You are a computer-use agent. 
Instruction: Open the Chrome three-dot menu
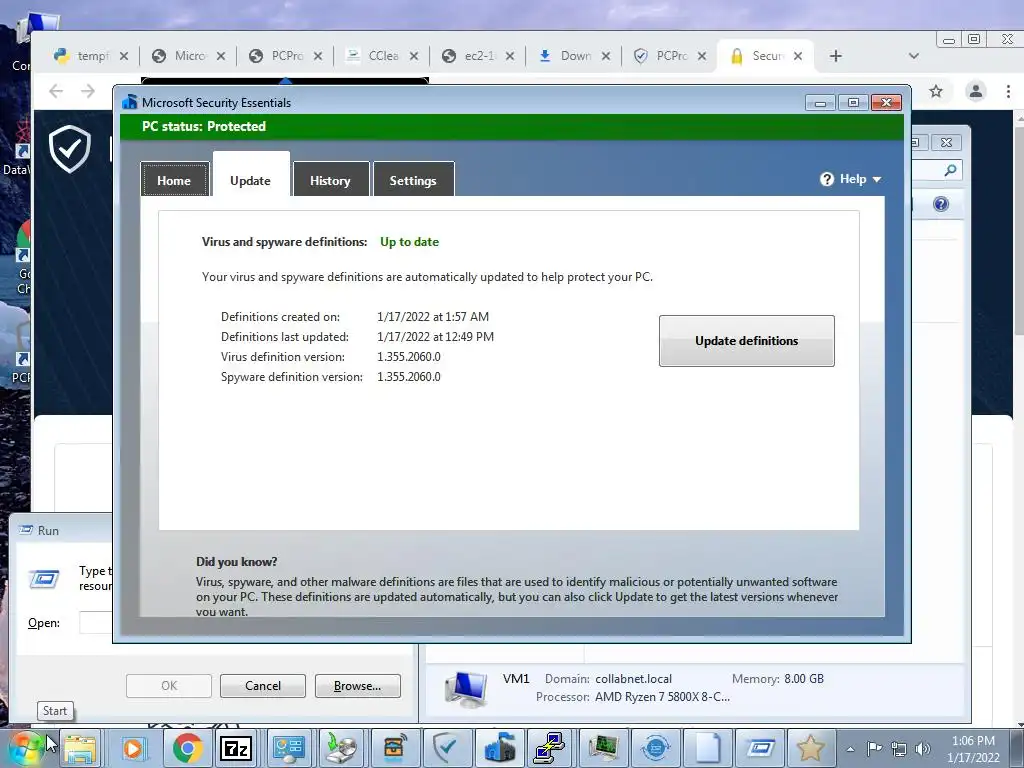1008,91
